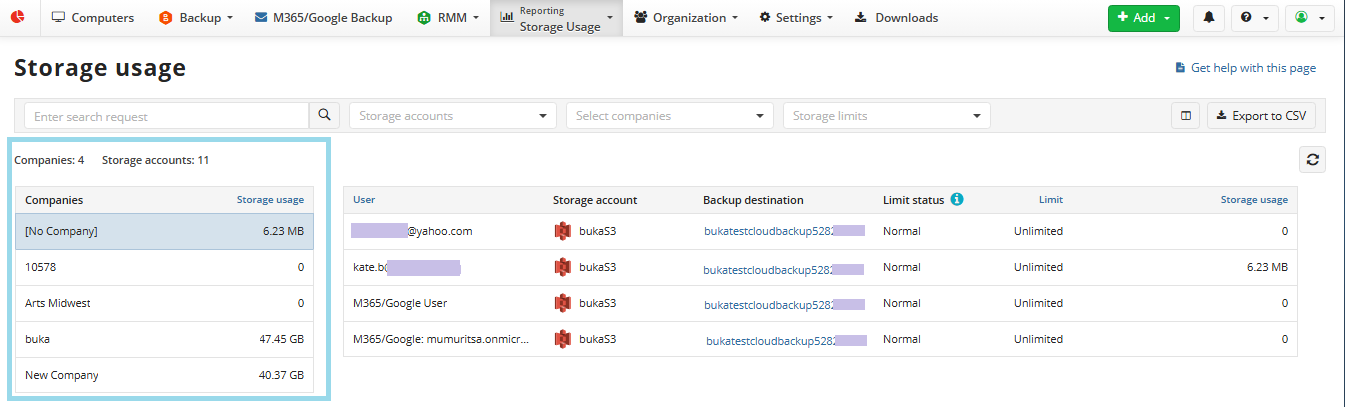Viewport: 1345px width, 407px height.
Task: Expand the Storage accounts dropdown
Action: coord(452,116)
